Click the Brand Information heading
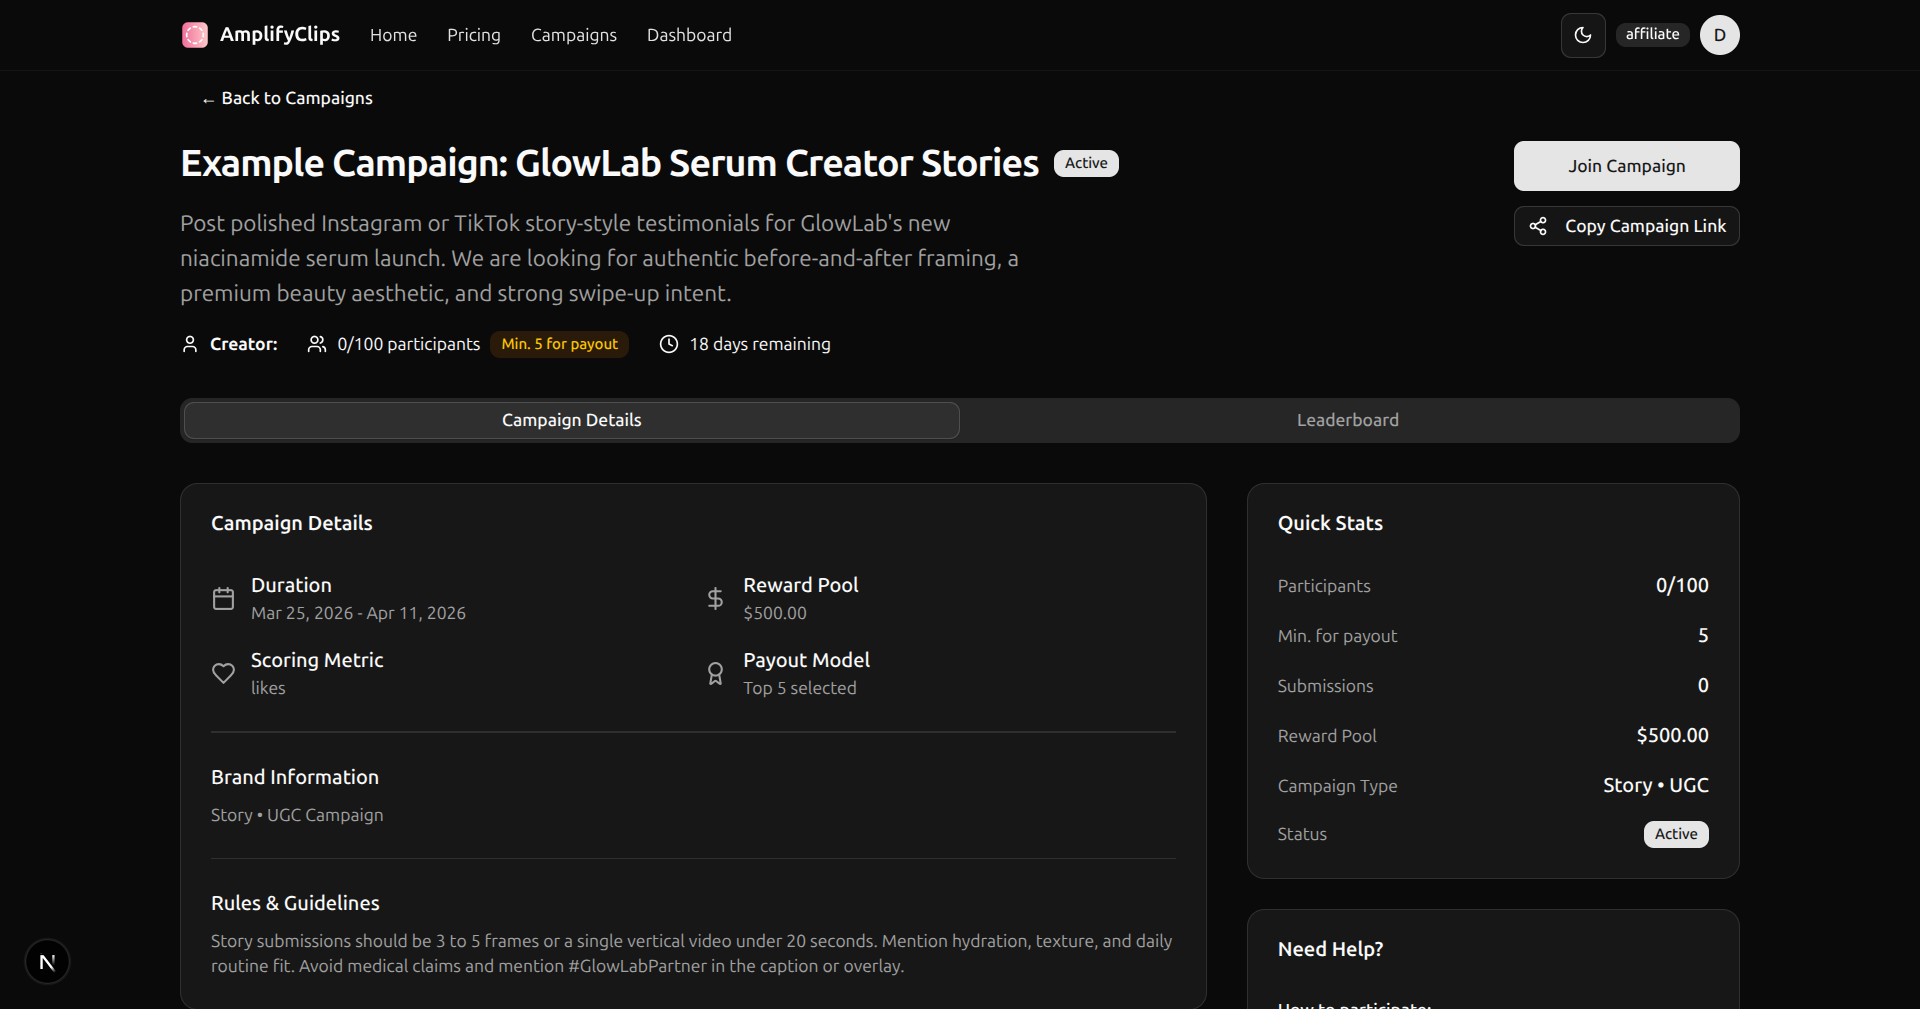1920x1009 pixels. pyautogui.click(x=295, y=777)
